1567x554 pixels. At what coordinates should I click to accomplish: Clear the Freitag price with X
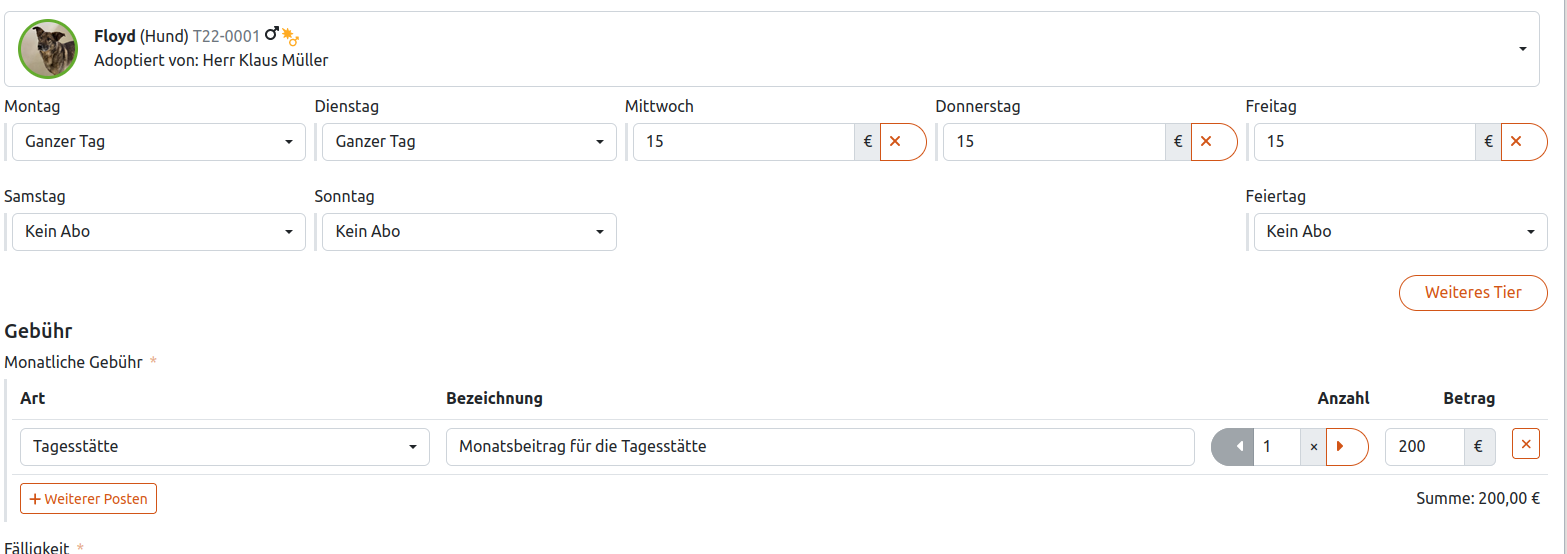1516,142
